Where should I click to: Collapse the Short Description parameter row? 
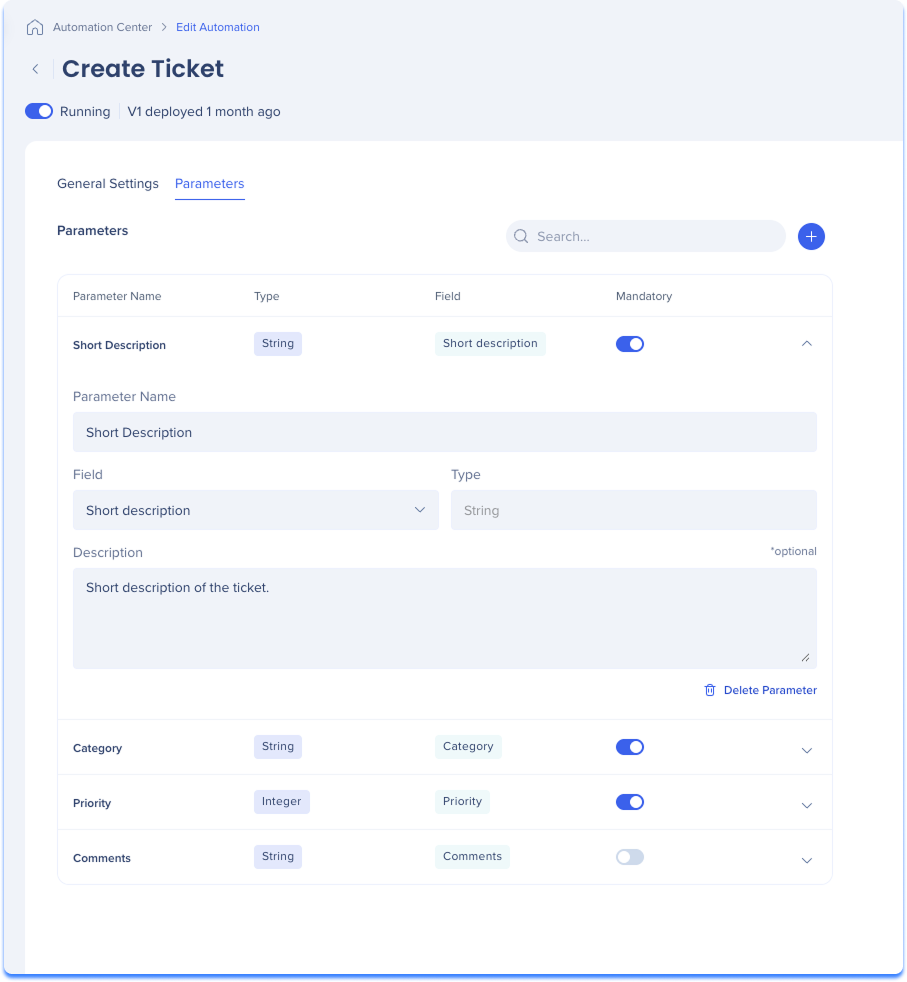click(807, 344)
